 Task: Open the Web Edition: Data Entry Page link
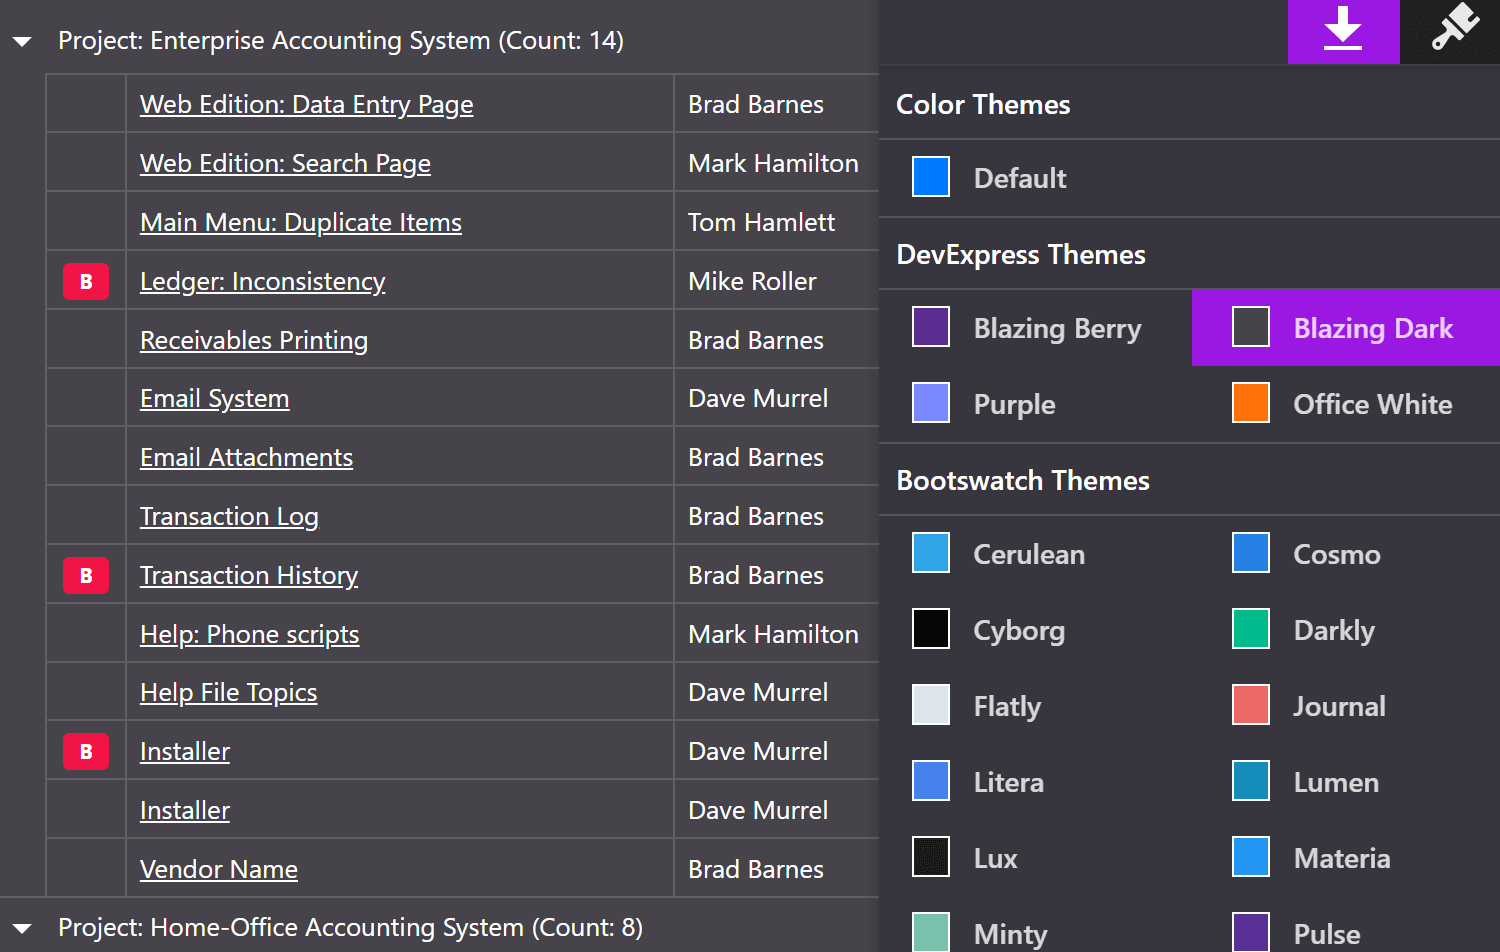coord(306,105)
